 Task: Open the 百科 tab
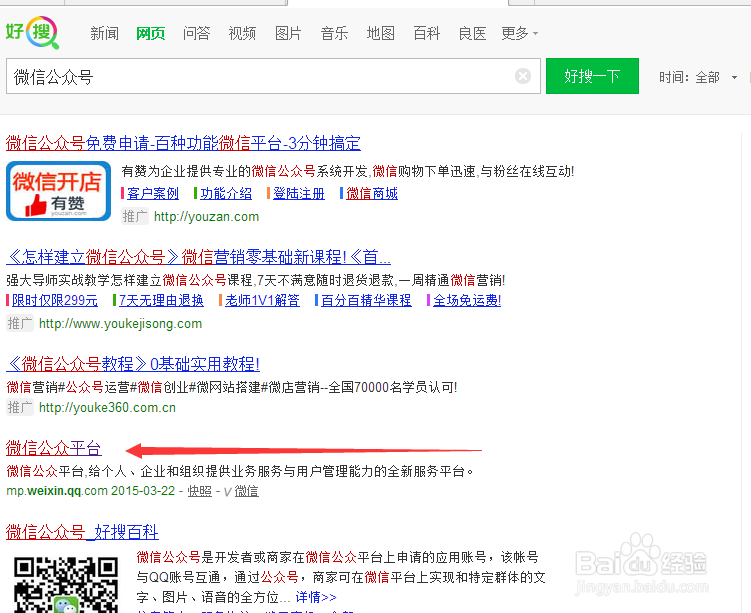[x=426, y=33]
